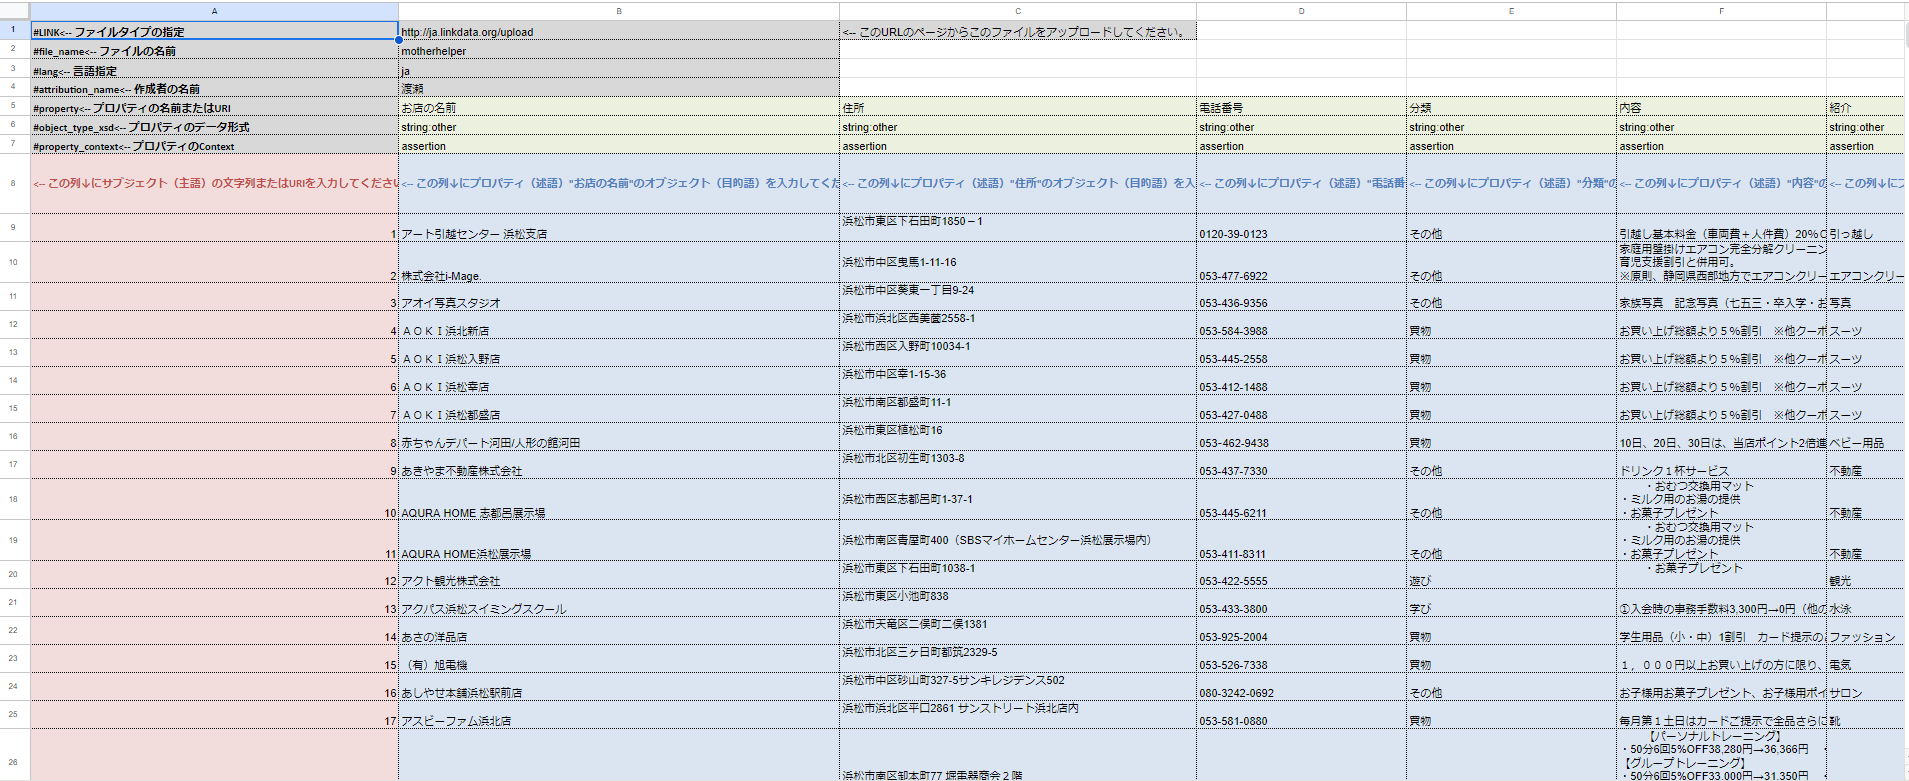The height and width of the screenshot is (781, 1909).
Task: Click phone number 080-3242-0692
Action: [x=1301, y=687]
